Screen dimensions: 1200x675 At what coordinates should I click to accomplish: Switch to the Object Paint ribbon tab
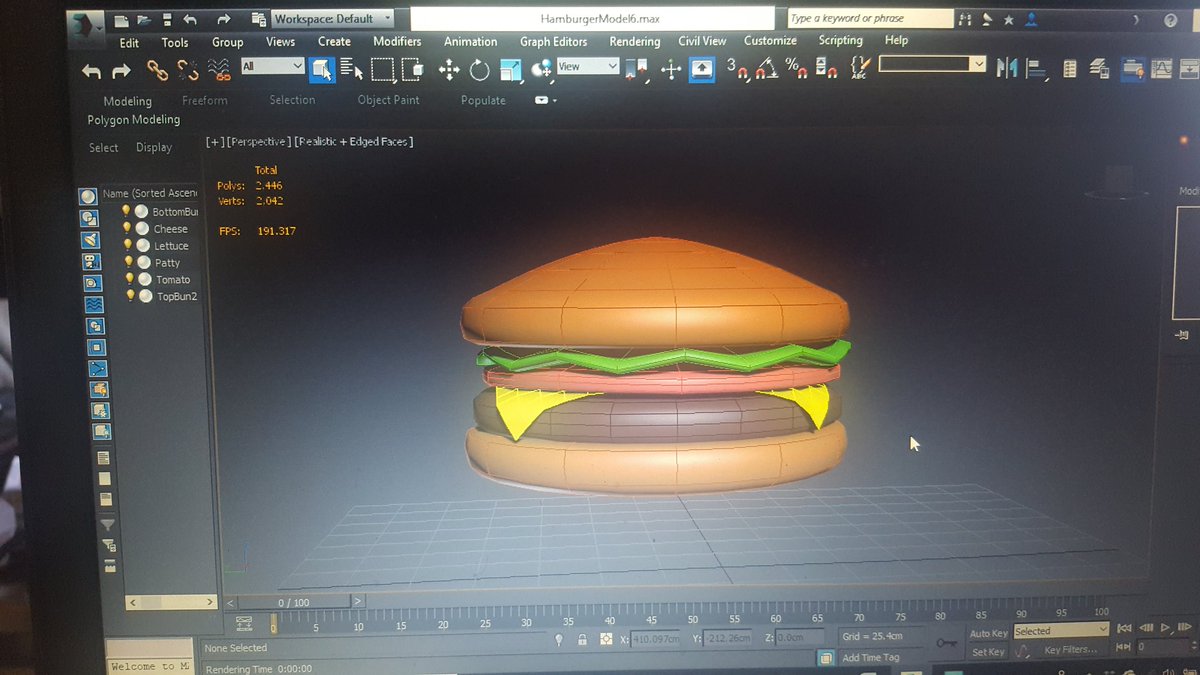coord(389,100)
